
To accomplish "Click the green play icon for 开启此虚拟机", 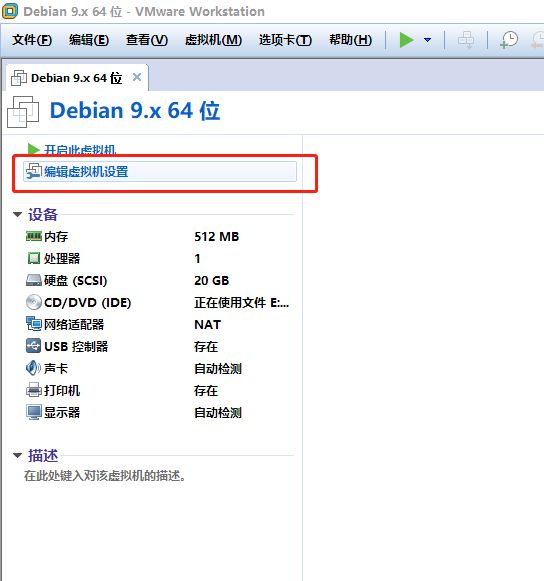I will (34, 149).
